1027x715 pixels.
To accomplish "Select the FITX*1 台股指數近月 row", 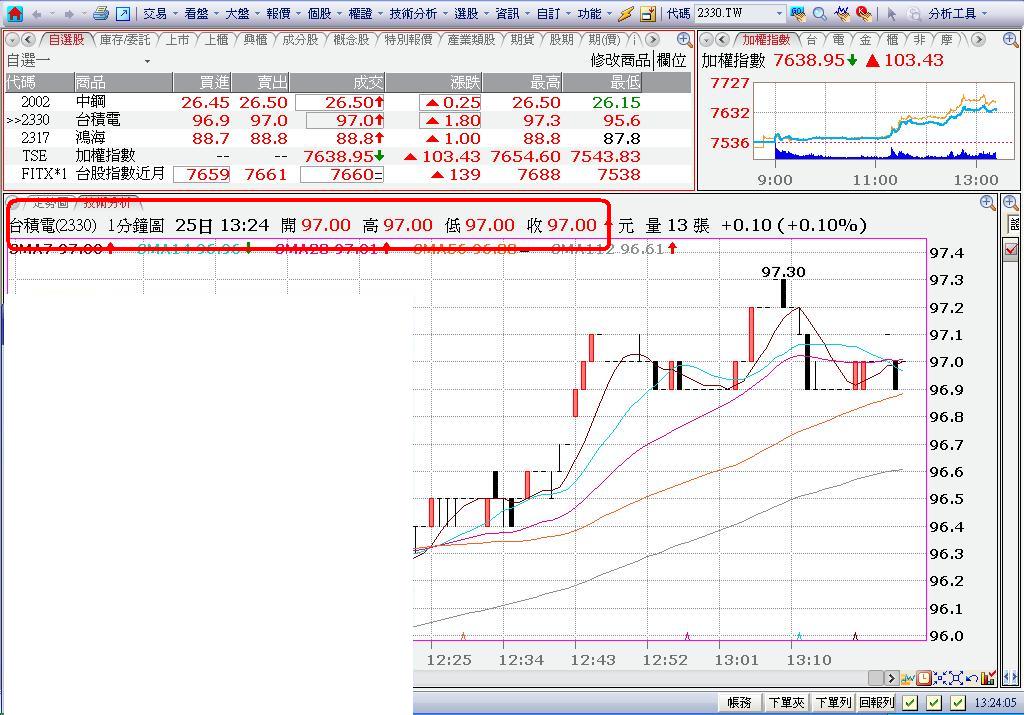I will coord(348,174).
